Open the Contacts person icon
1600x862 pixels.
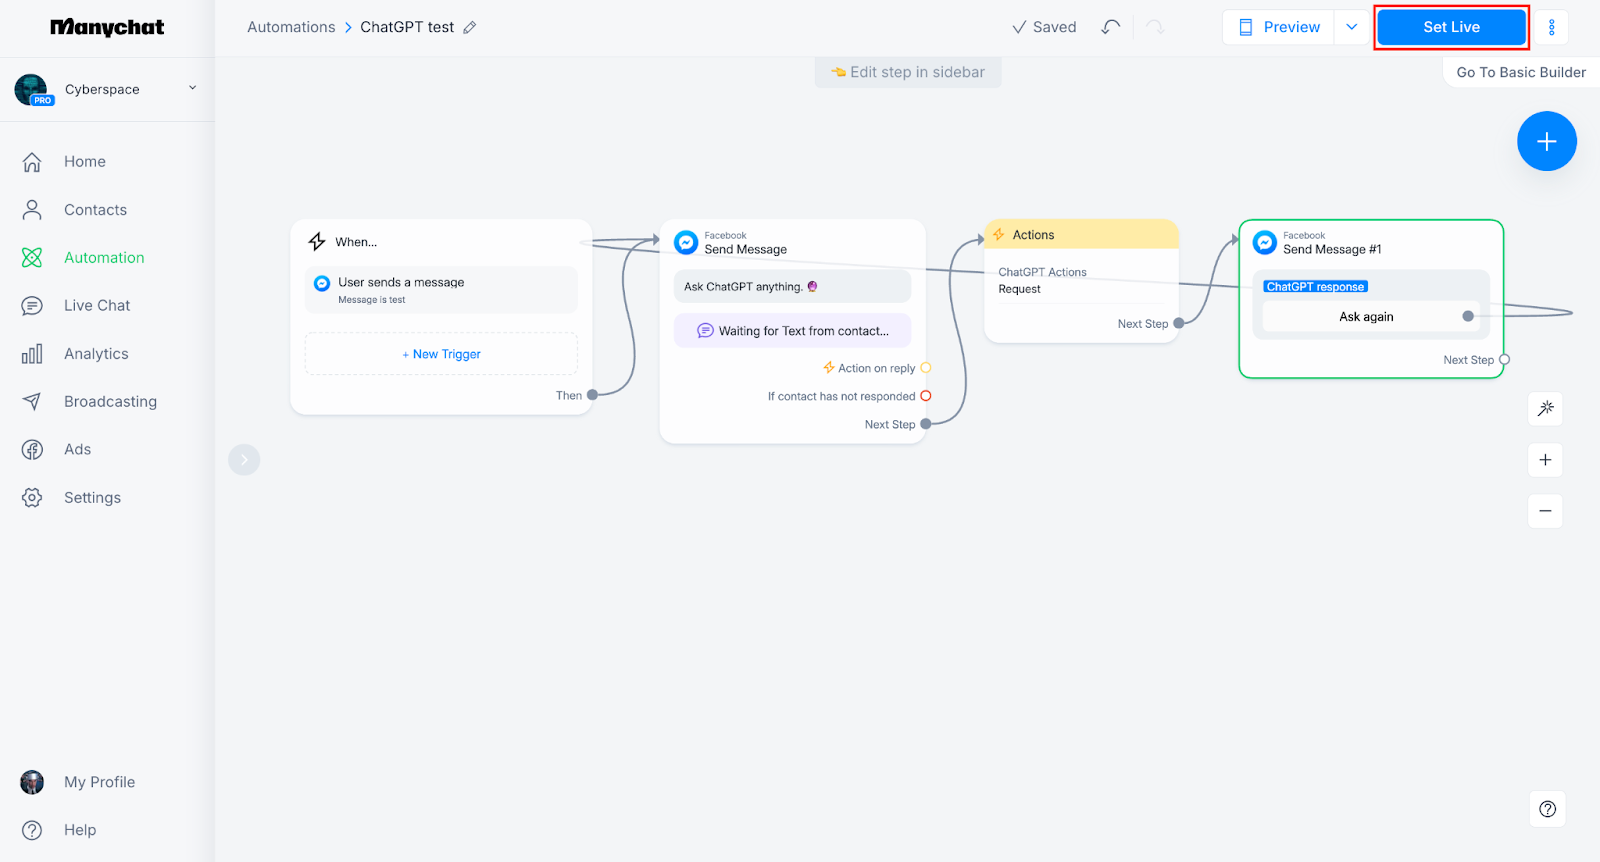tap(32, 209)
